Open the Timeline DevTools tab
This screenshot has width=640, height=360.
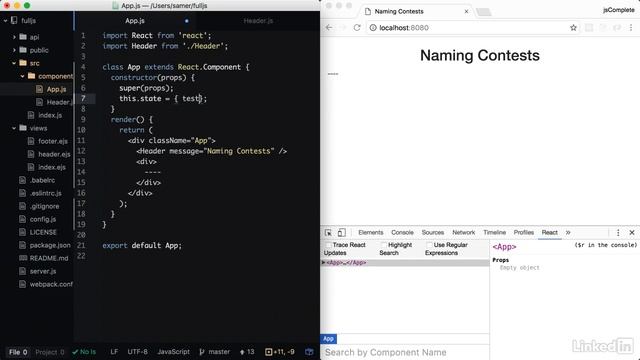tap(494, 232)
